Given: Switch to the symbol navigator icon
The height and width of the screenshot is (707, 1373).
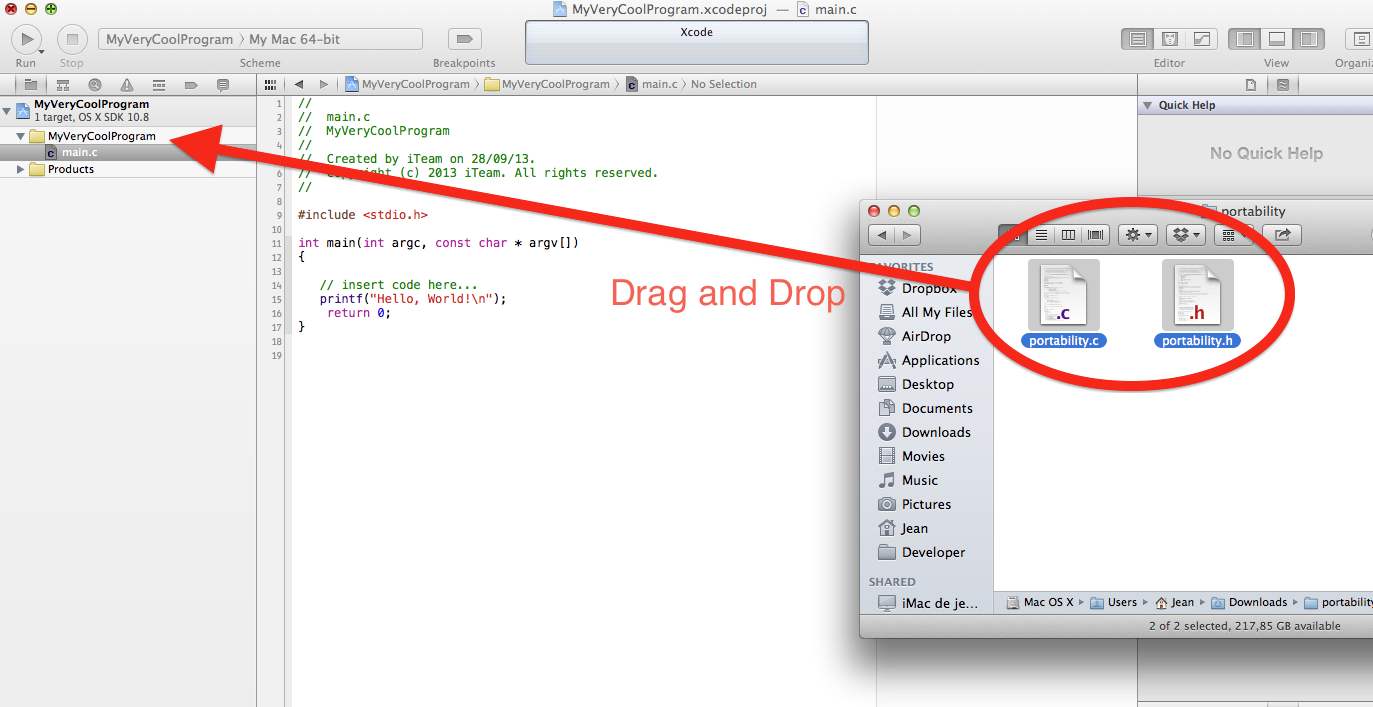Looking at the screenshot, I should pos(63,85).
